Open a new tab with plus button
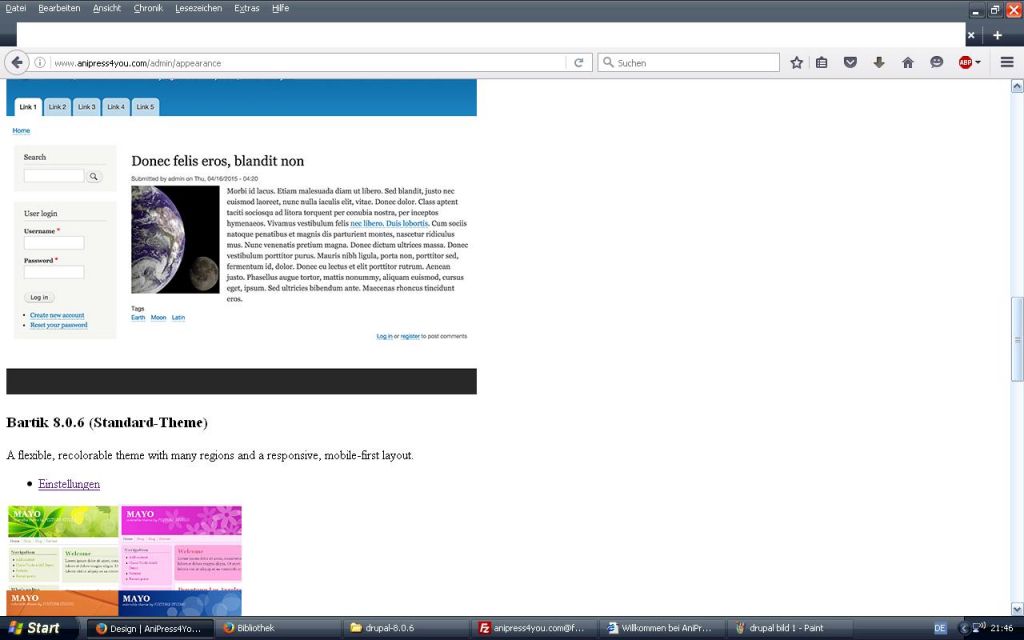 click(997, 35)
